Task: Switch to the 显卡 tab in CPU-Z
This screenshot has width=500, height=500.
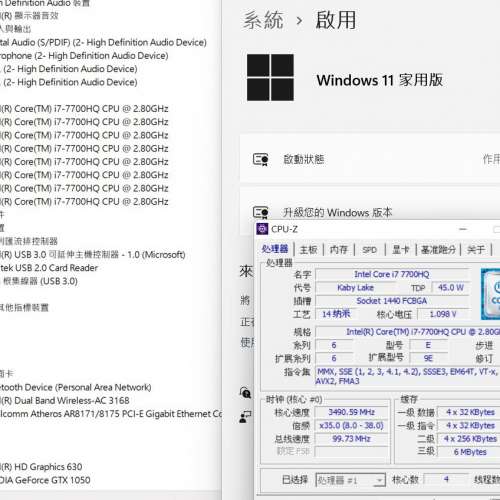Action: coord(401,249)
